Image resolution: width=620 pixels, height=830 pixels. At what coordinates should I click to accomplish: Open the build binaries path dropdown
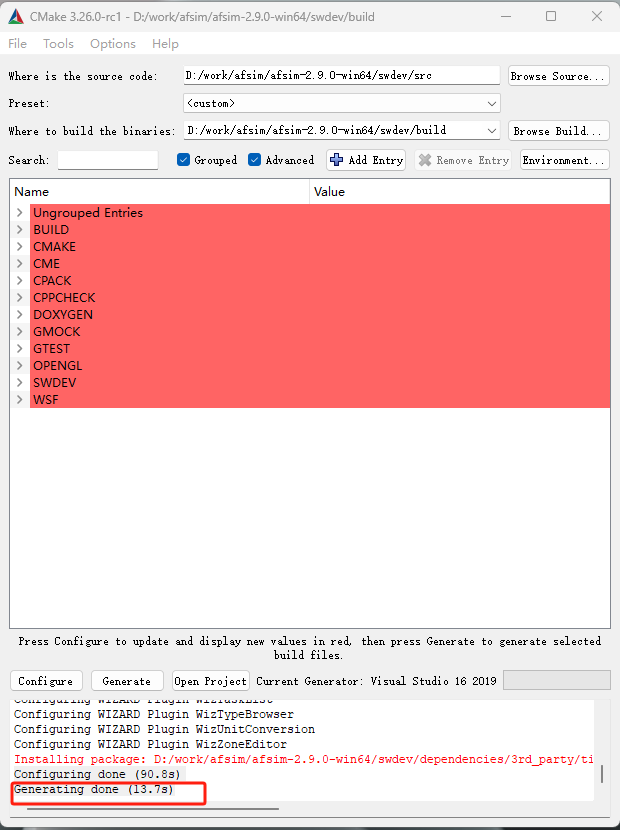pyautogui.click(x=492, y=130)
